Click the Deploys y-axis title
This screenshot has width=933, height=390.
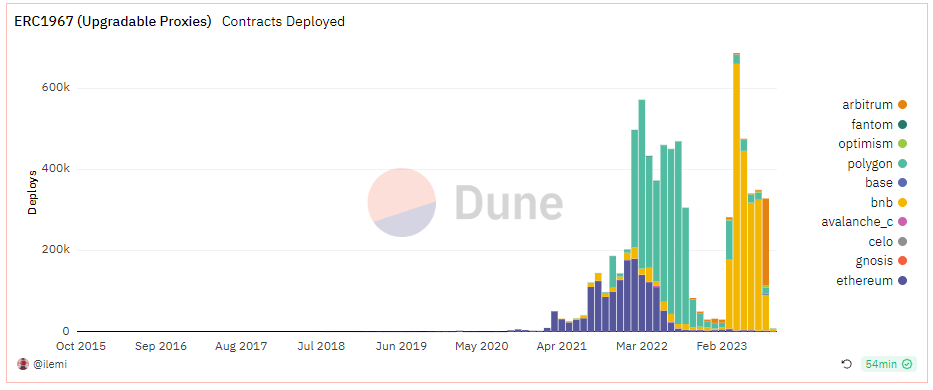(33, 192)
